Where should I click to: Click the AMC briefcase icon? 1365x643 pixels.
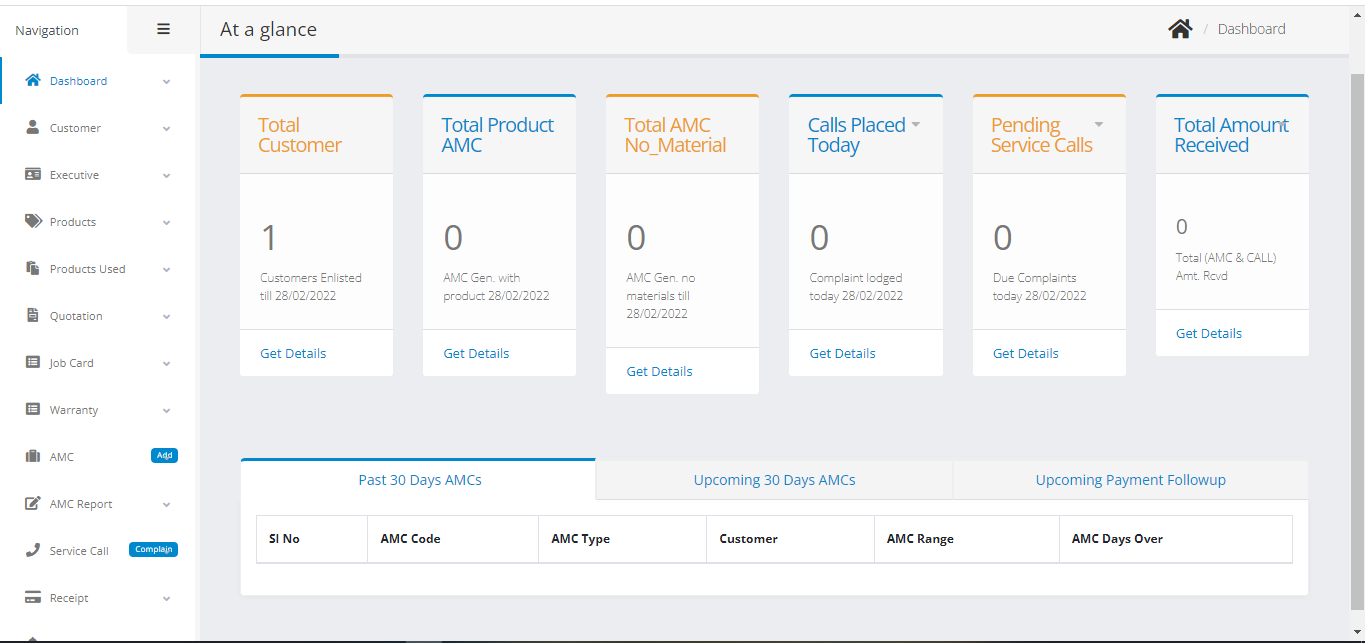(x=31, y=456)
